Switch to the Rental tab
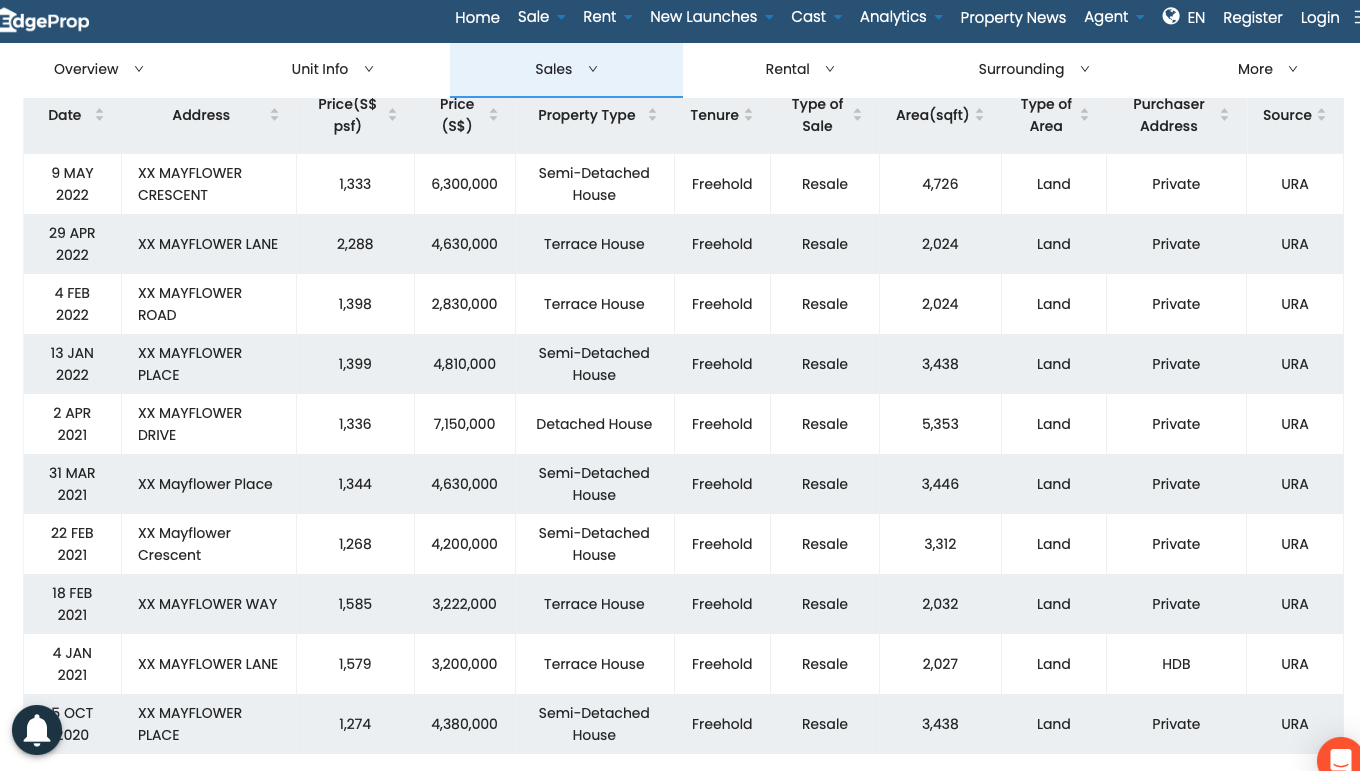 tap(799, 69)
